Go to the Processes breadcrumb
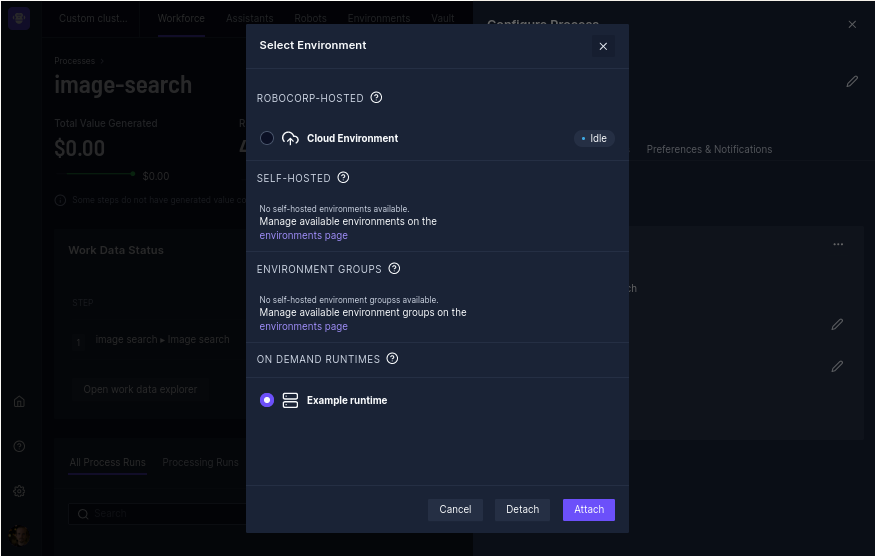Viewport: 875px width, 556px height. [75, 61]
